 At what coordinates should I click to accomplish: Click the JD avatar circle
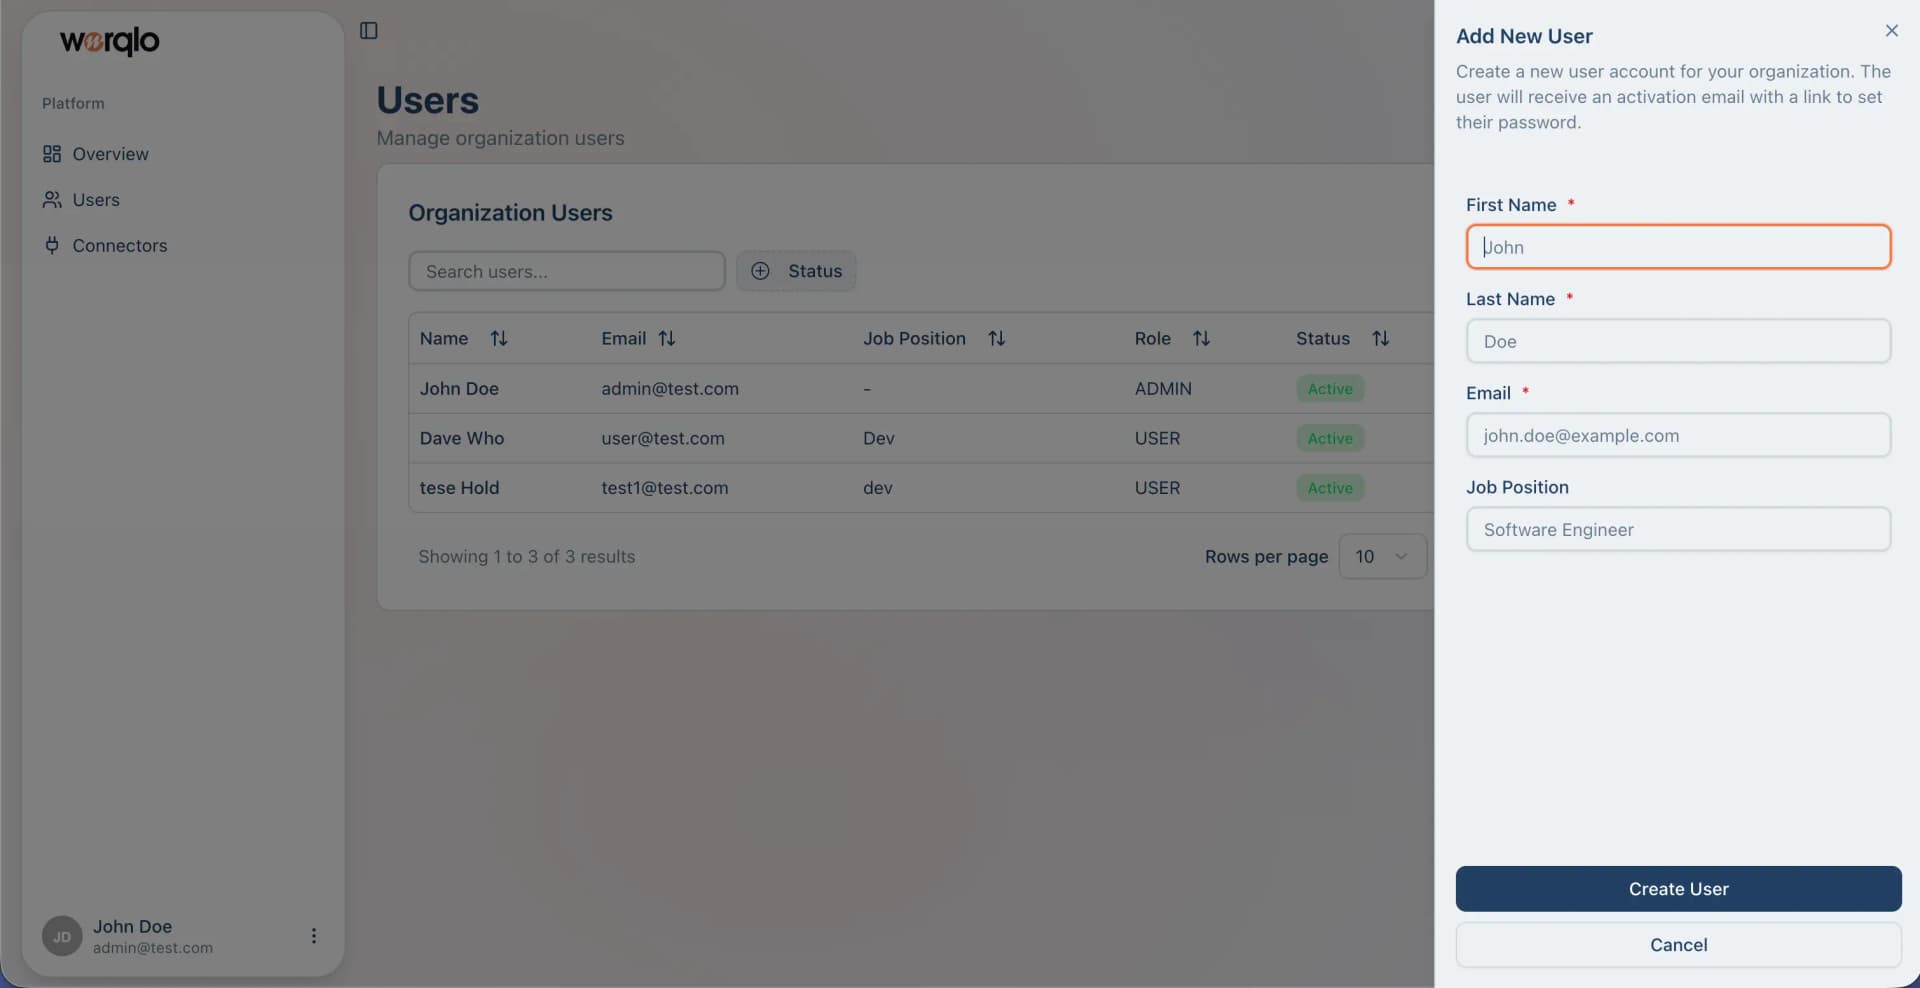(x=61, y=935)
